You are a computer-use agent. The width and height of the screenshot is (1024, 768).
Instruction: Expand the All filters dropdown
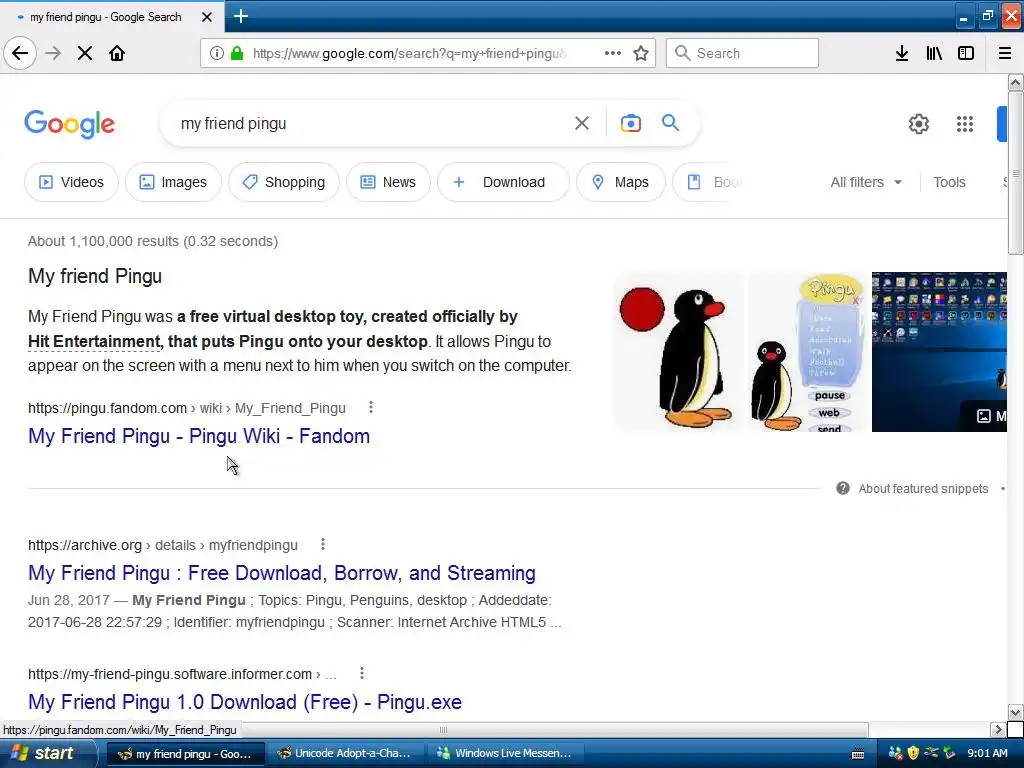pos(866,182)
